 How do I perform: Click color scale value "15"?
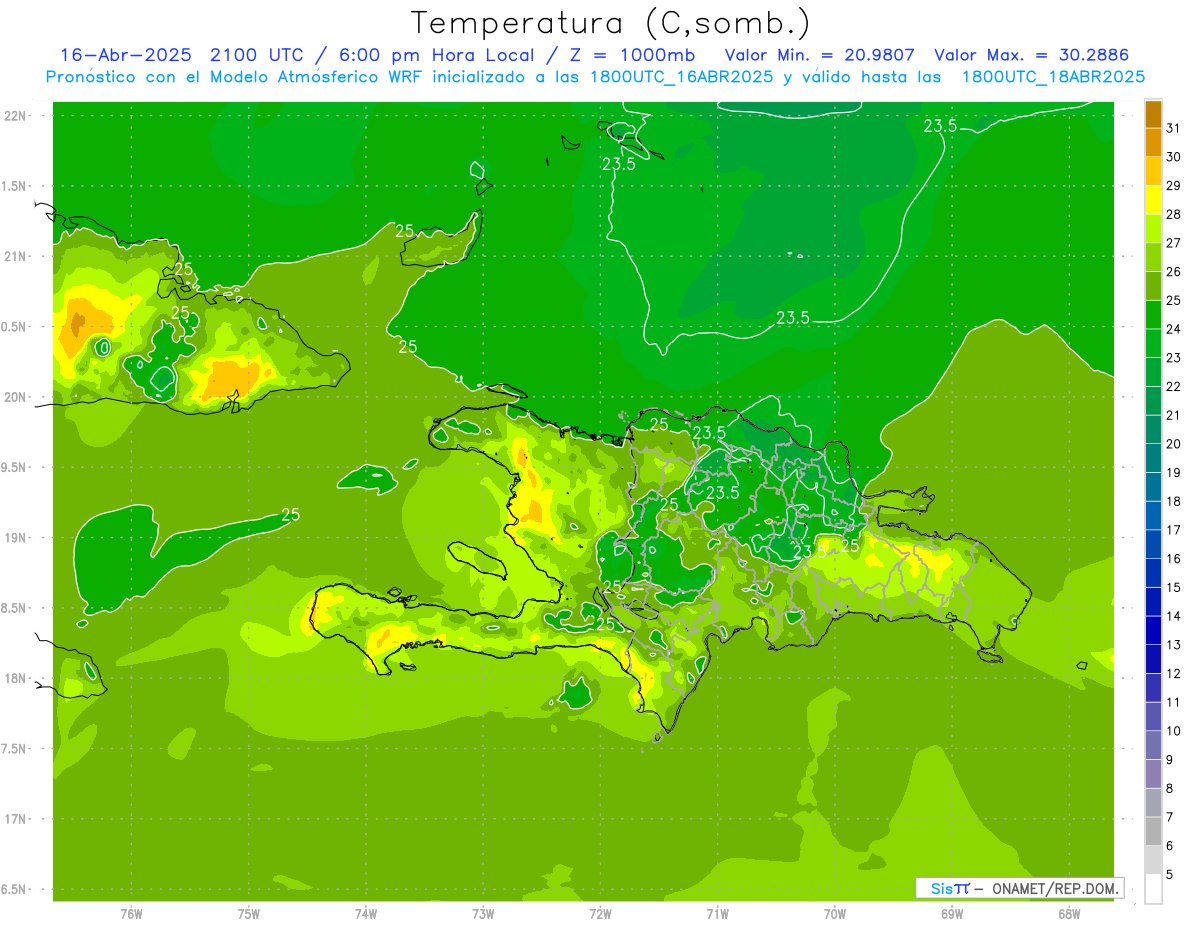[x=1175, y=587]
